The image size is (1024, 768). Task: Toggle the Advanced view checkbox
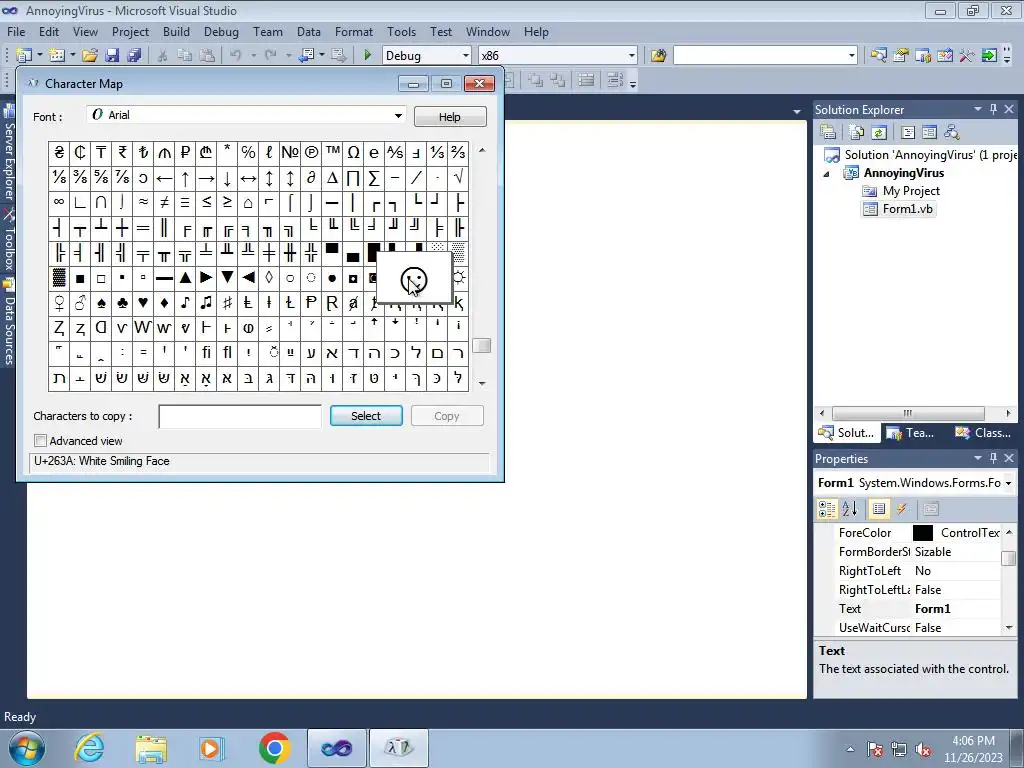click(x=40, y=441)
